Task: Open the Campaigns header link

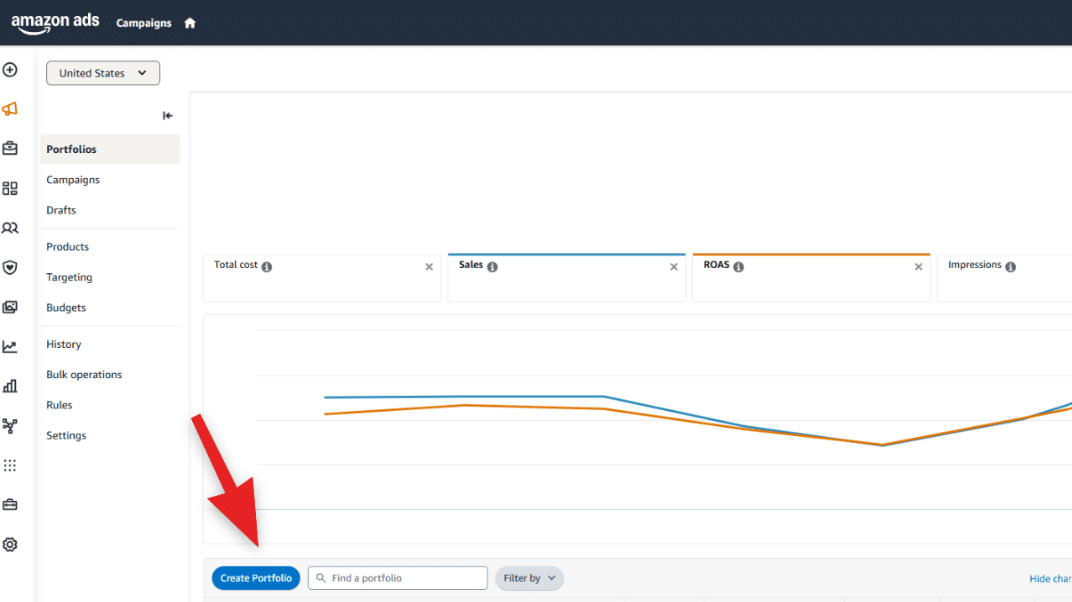Action: click(x=144, y=23)
